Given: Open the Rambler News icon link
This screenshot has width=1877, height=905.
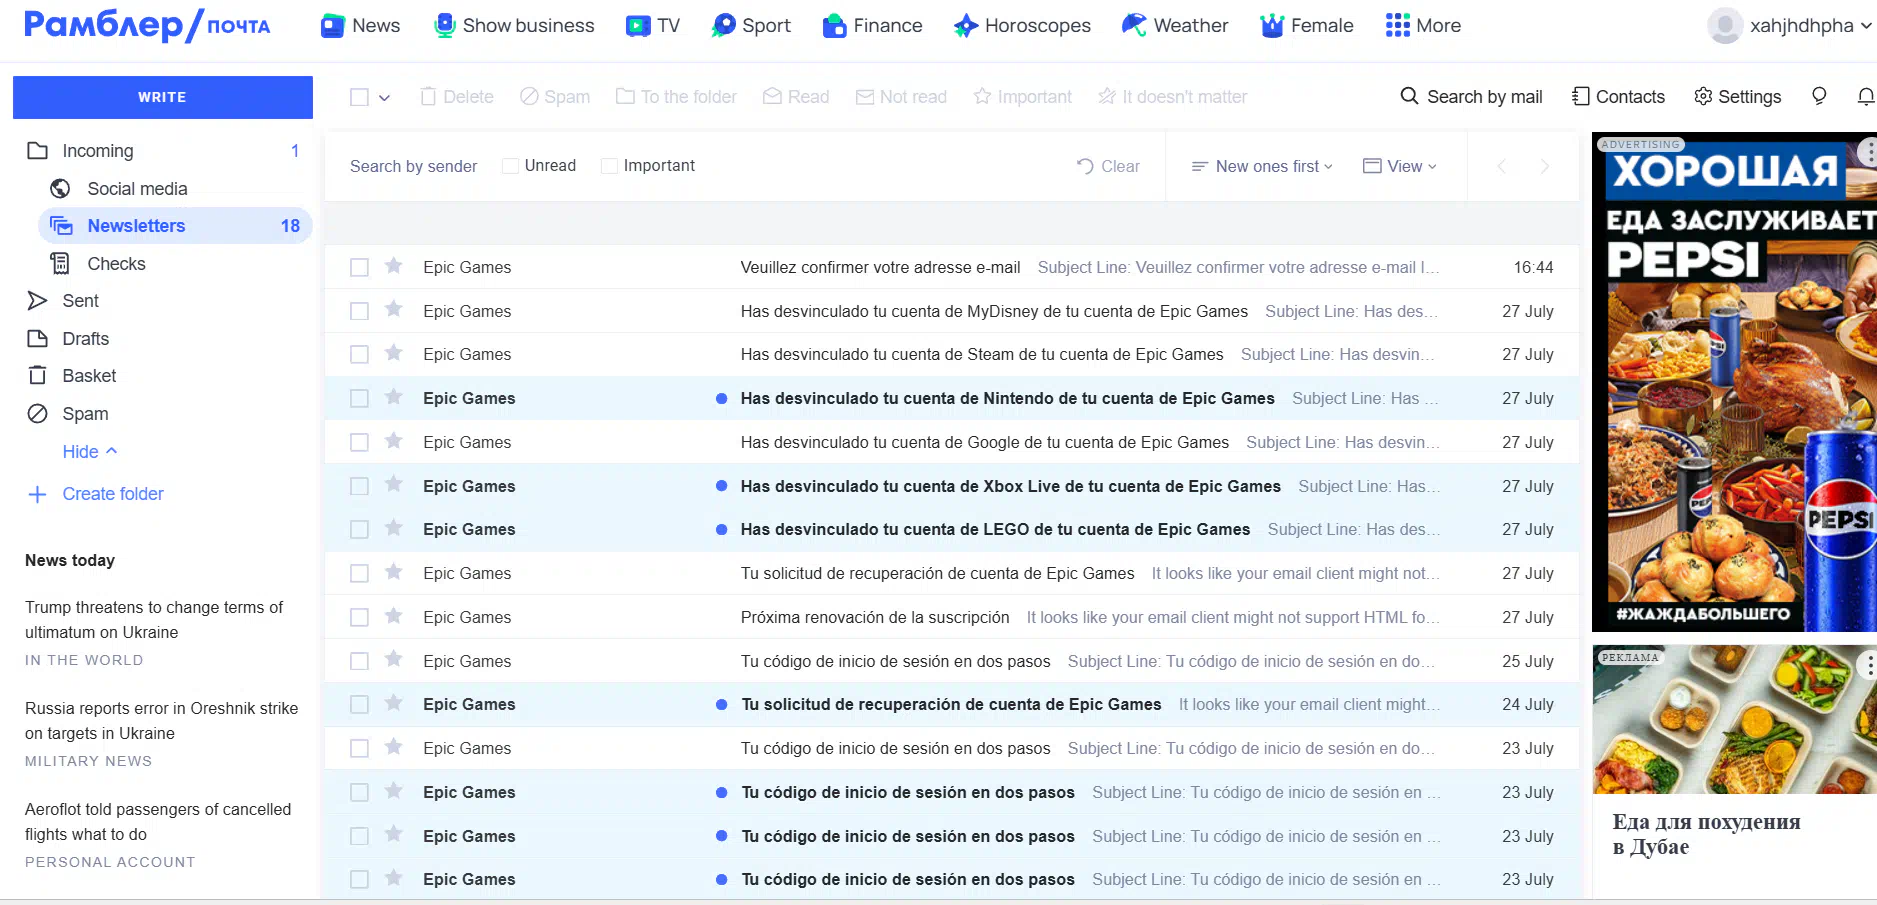Looking at the screenshot, I should (332, 26).
